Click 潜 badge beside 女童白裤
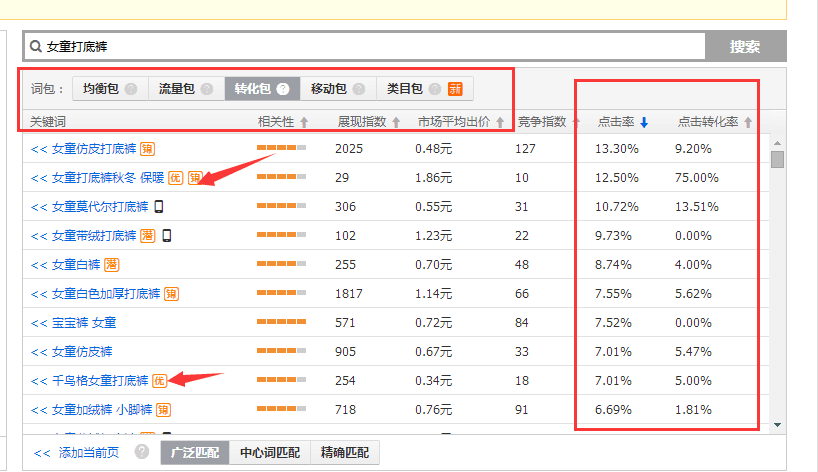Screen dimensions: 818x472 pyautogui.click(x=112, y=265)
